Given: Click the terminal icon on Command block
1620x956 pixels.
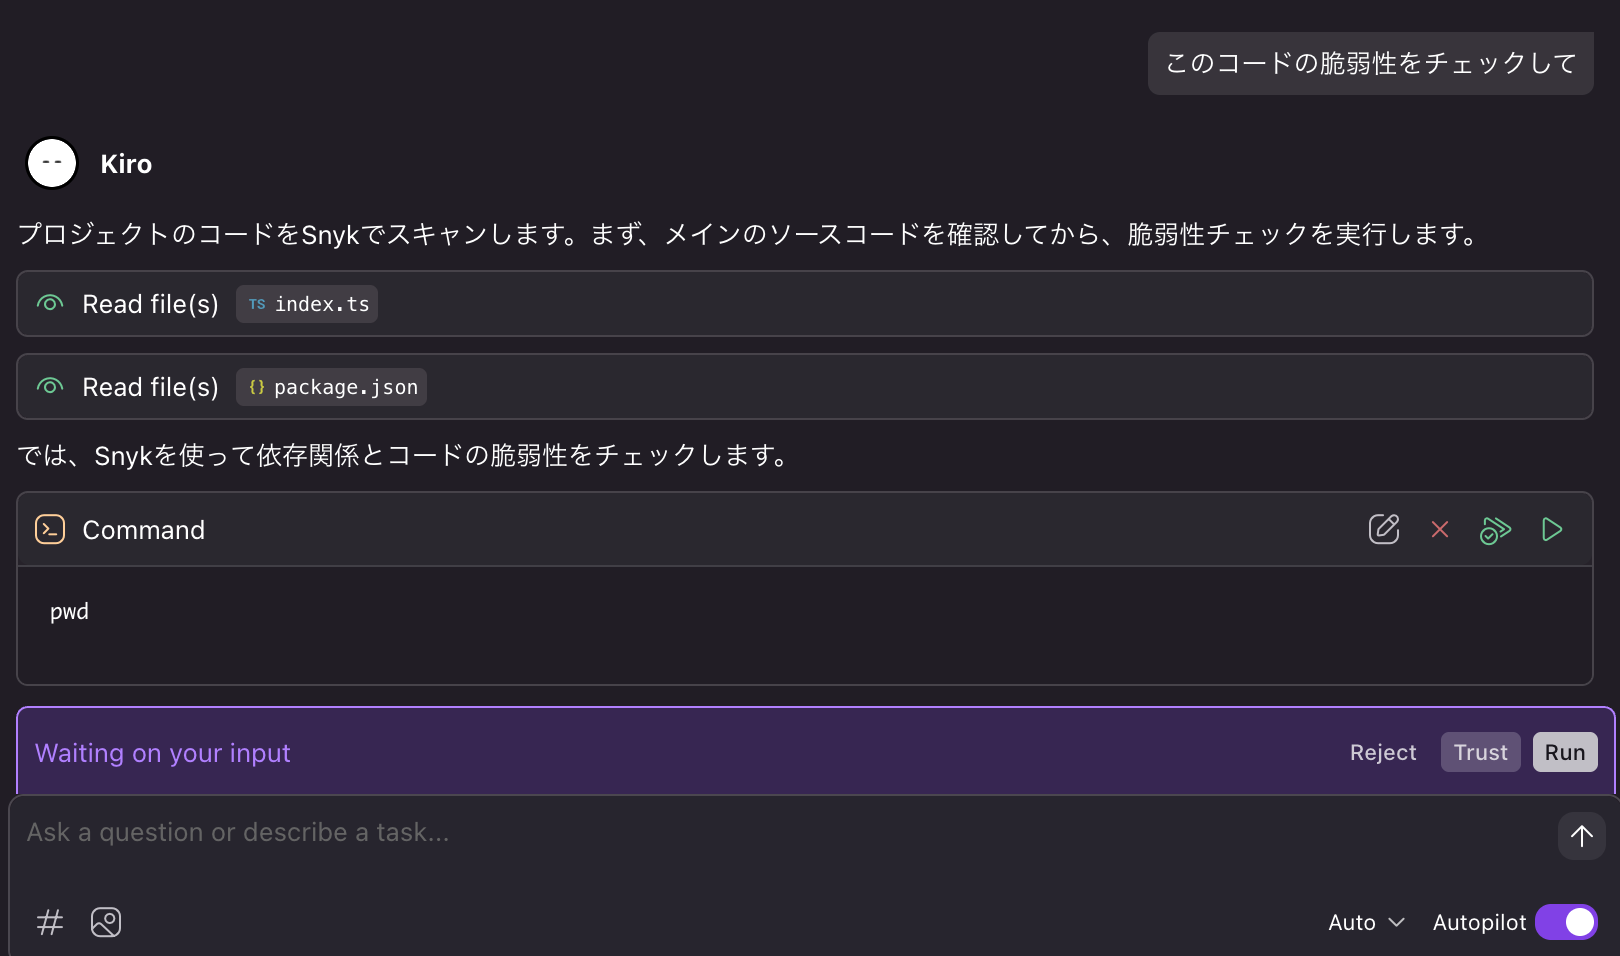Looking at the screenshot, I should coord(49,529).
